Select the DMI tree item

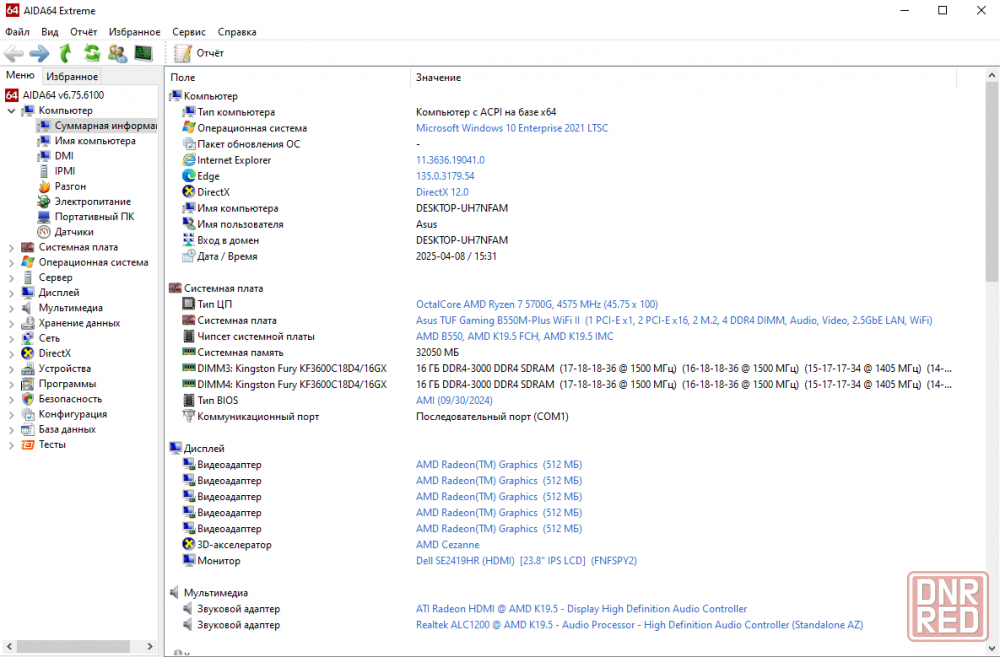(64, 156)
